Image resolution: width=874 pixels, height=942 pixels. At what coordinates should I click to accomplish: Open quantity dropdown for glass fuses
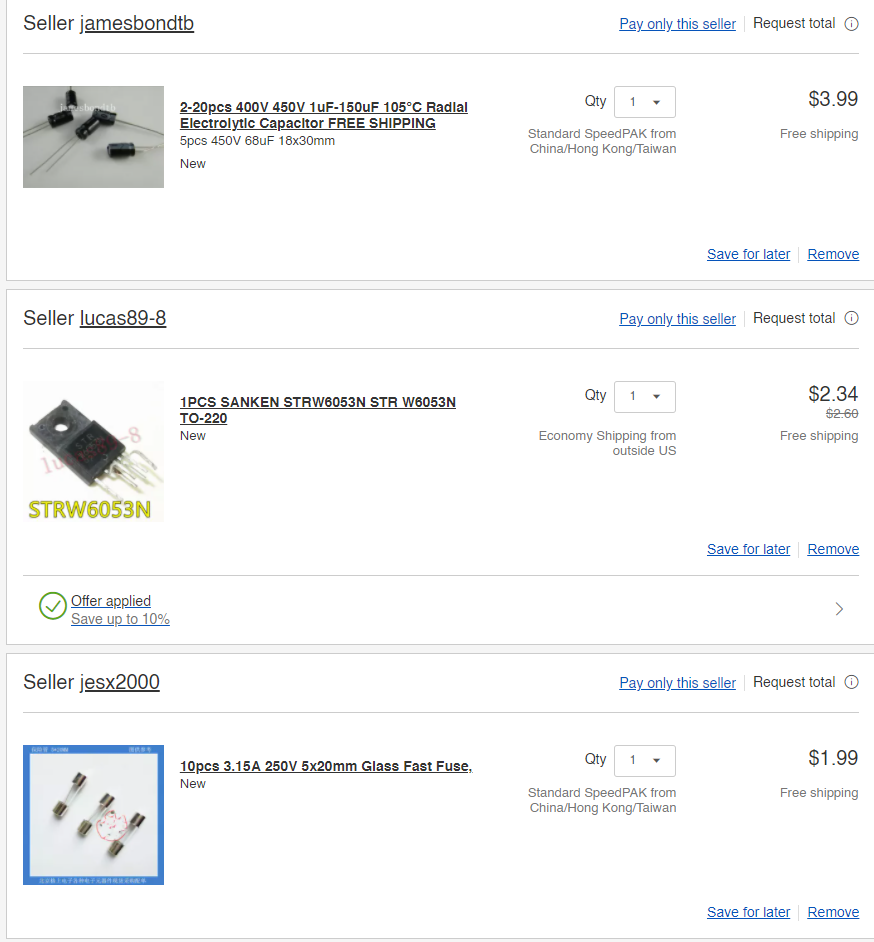coord(645,761)
